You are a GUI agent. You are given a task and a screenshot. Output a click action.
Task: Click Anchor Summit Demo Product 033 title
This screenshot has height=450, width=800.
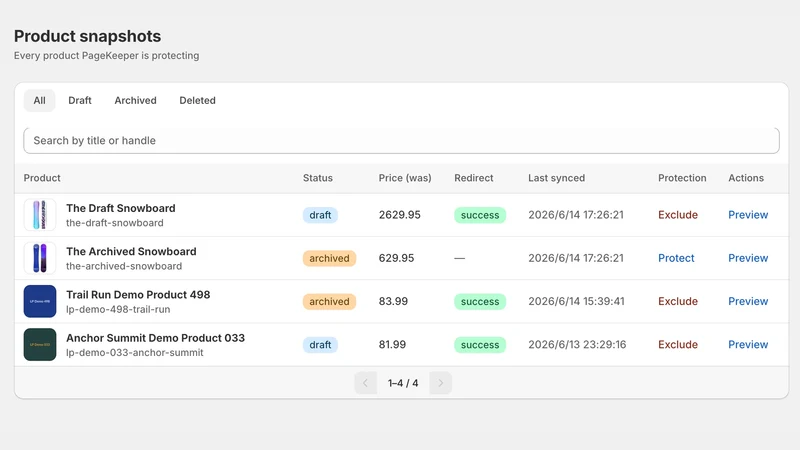(x=155, y=338)
